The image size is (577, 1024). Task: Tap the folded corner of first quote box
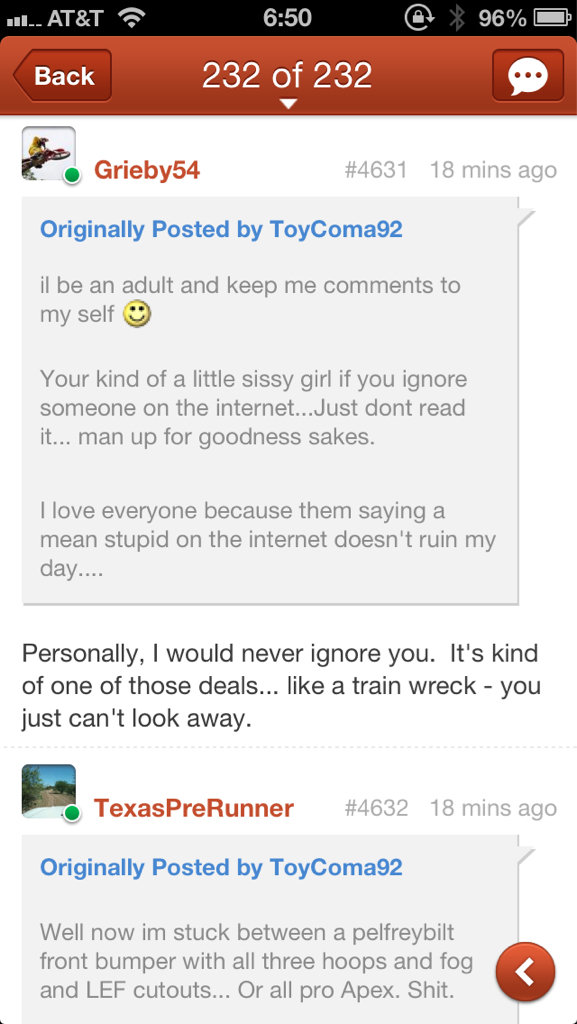[x=526, y=217]
